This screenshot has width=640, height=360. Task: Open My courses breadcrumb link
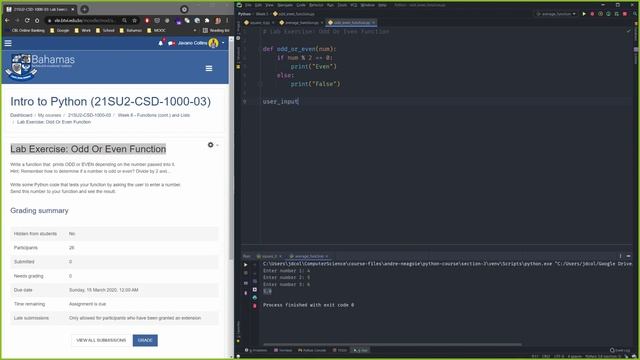(x=49, y=115)
